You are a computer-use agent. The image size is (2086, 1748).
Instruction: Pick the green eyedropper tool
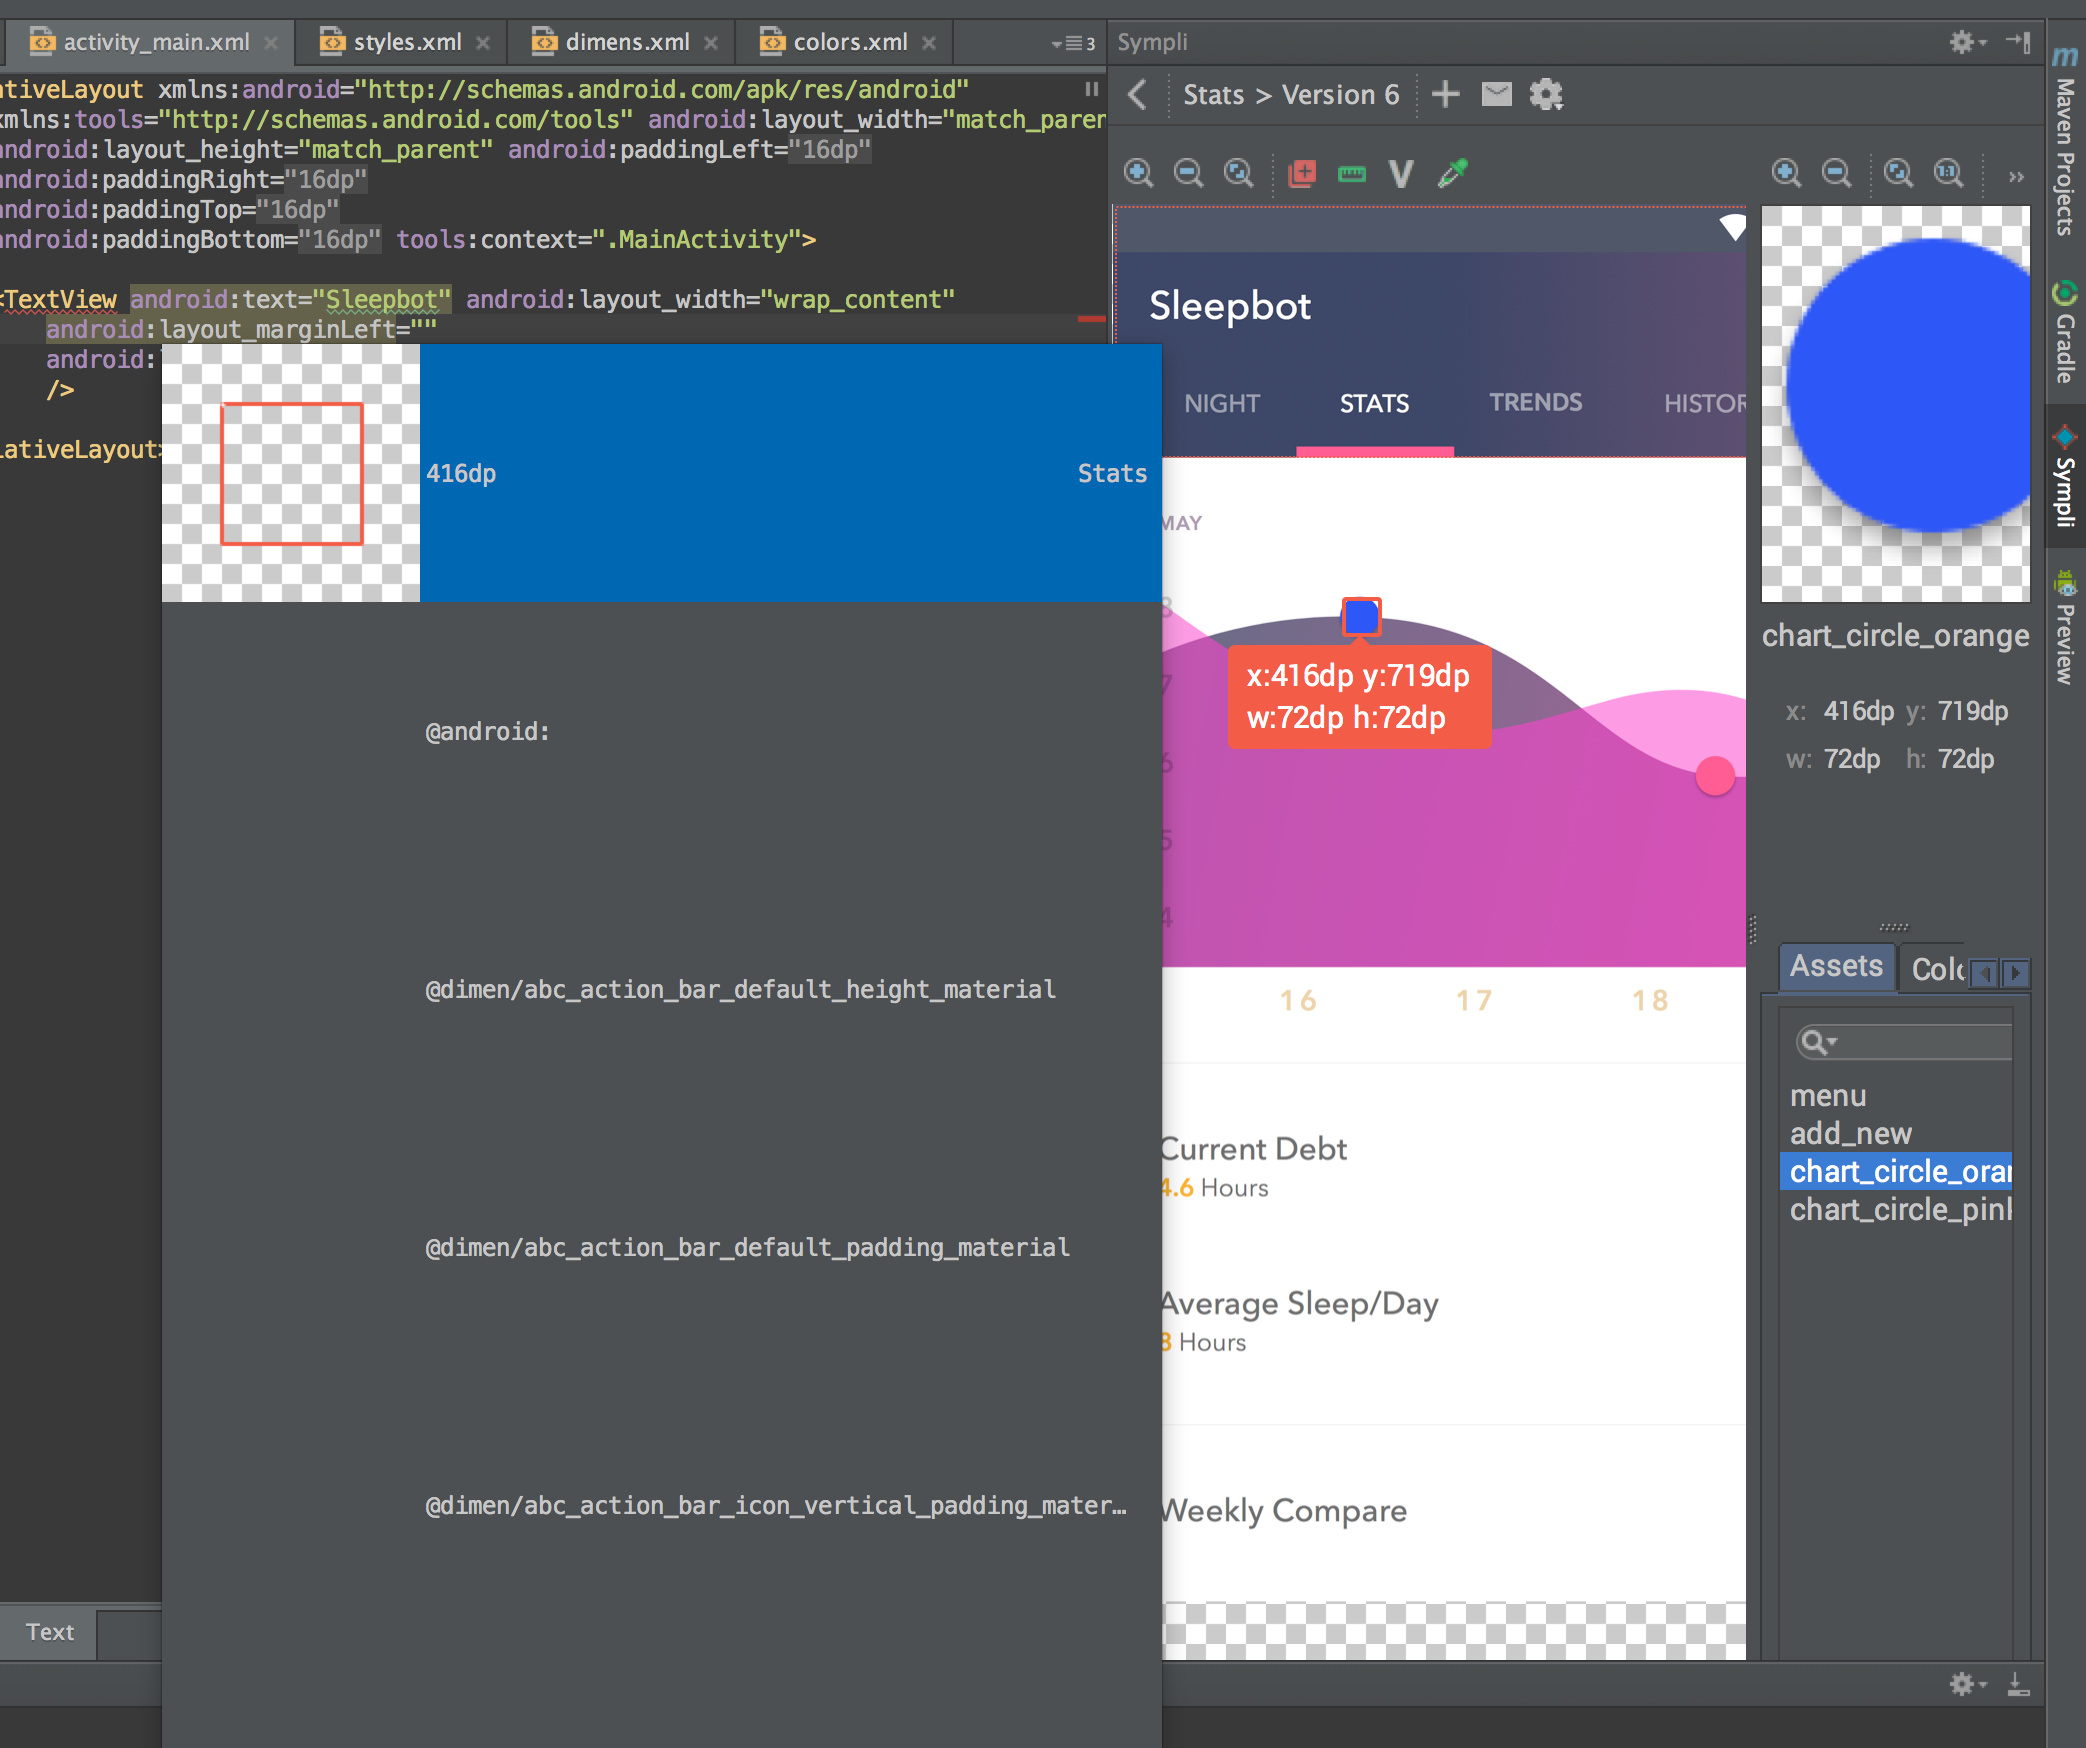click(1452, 173)
